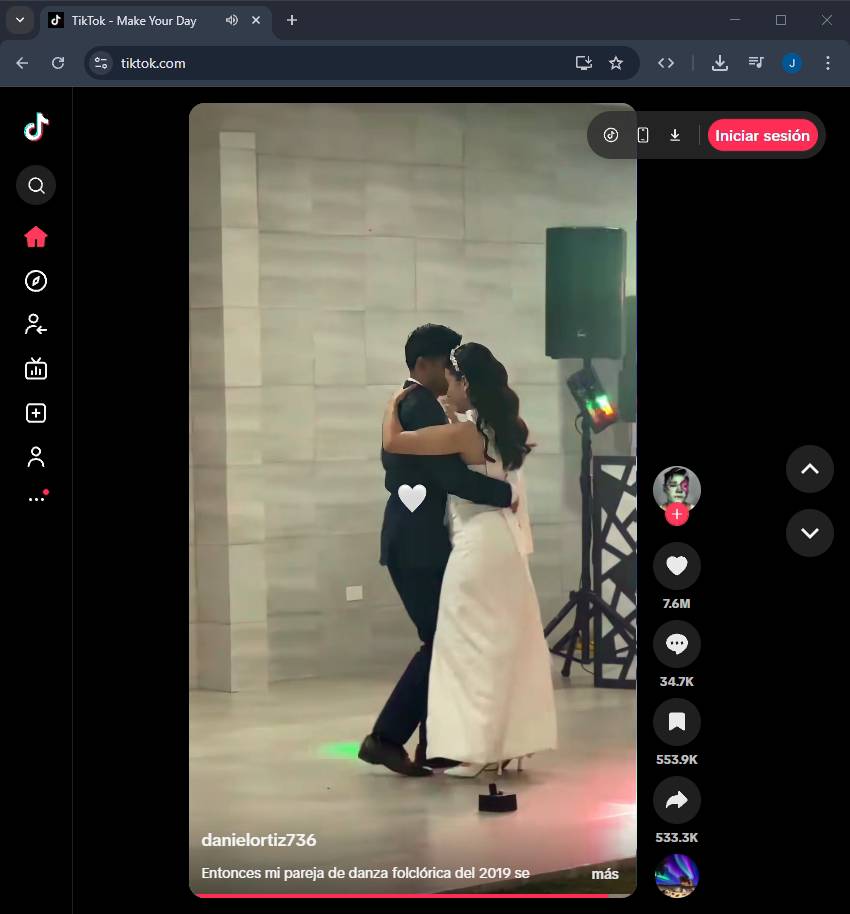Skip to the next video arrow
The width and height of the screenshot is (850, 914).
click(810, 532)
